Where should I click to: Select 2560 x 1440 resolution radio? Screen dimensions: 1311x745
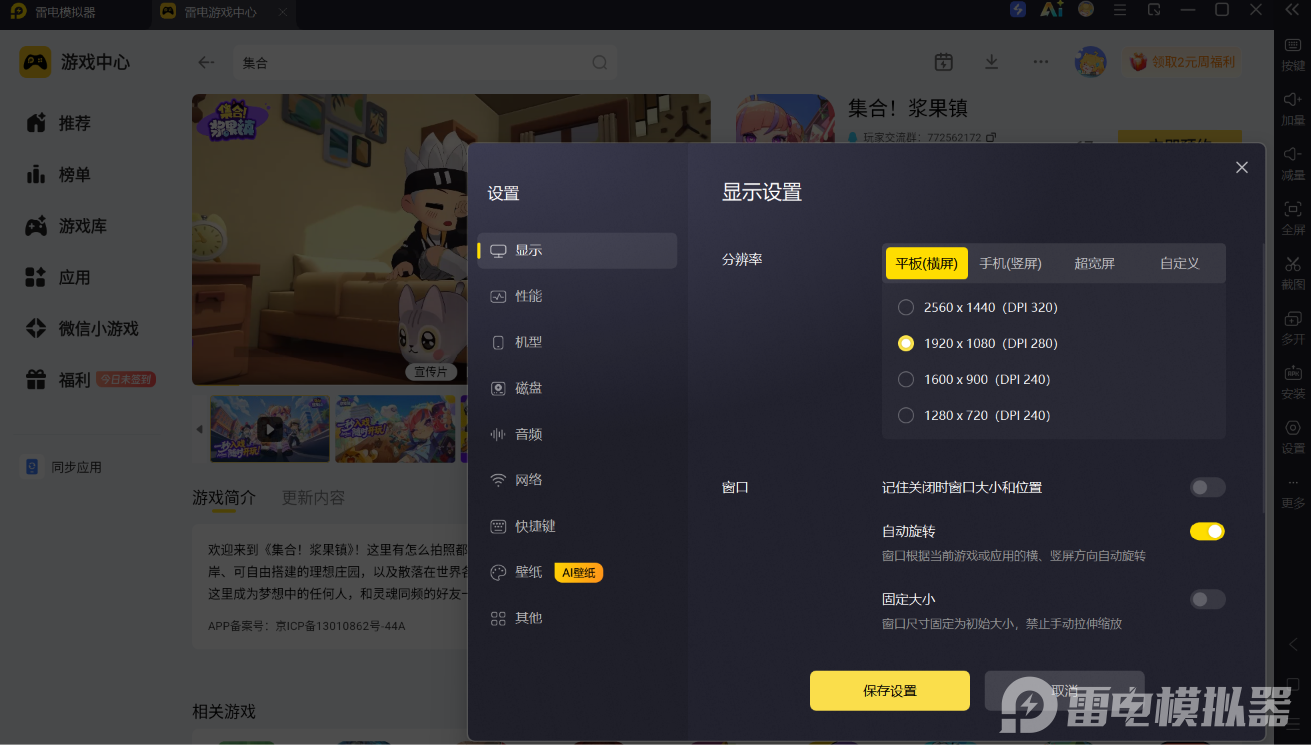point(906,307)
